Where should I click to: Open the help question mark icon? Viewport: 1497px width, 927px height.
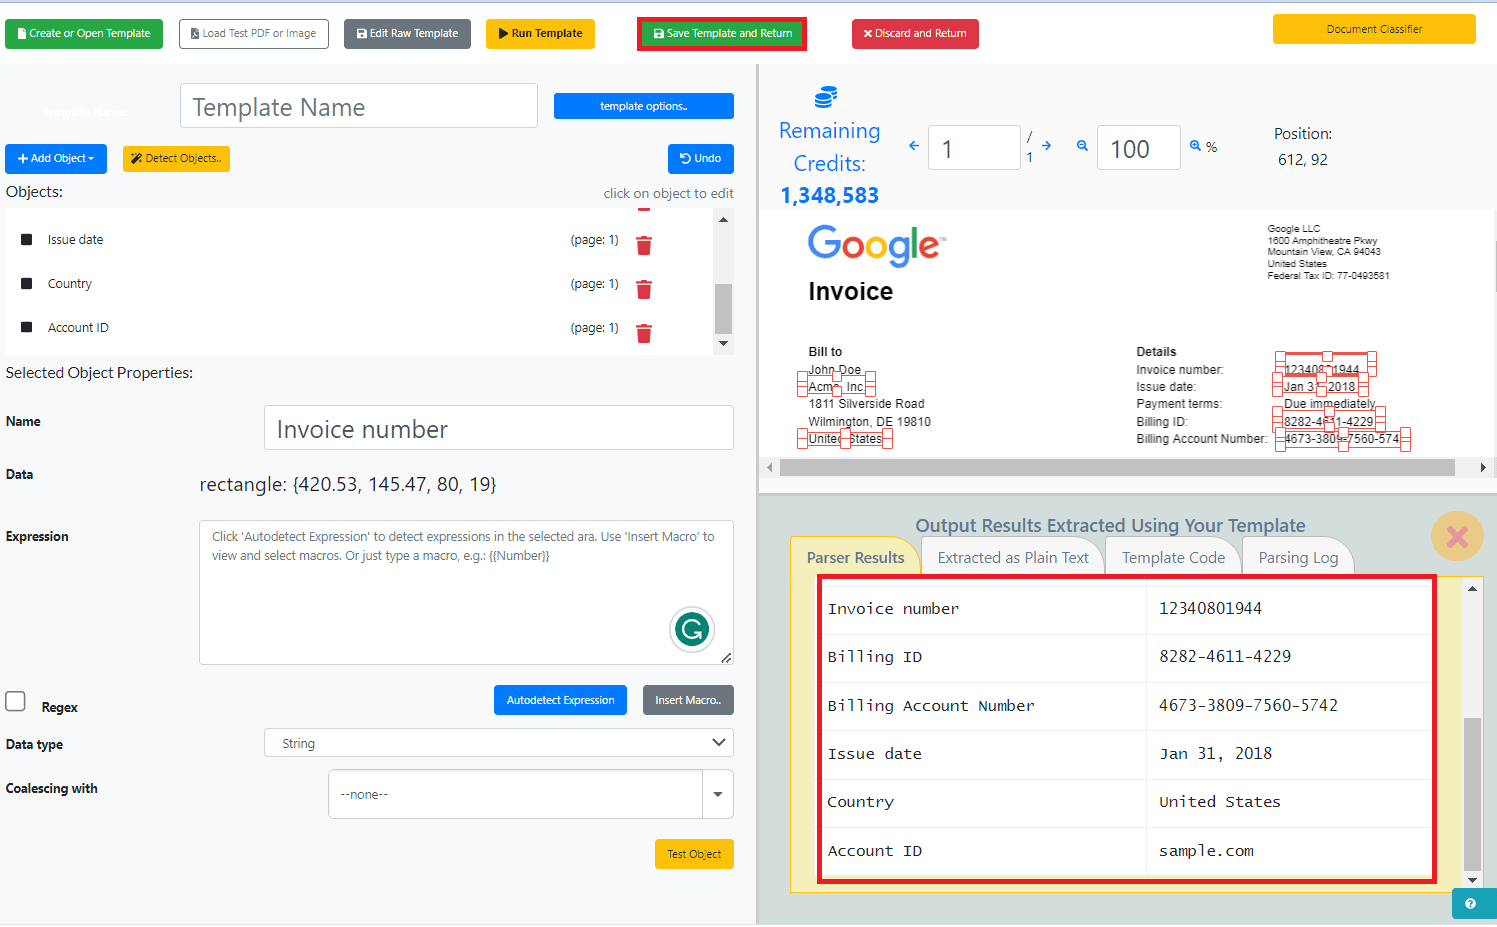click(1470, 904)
